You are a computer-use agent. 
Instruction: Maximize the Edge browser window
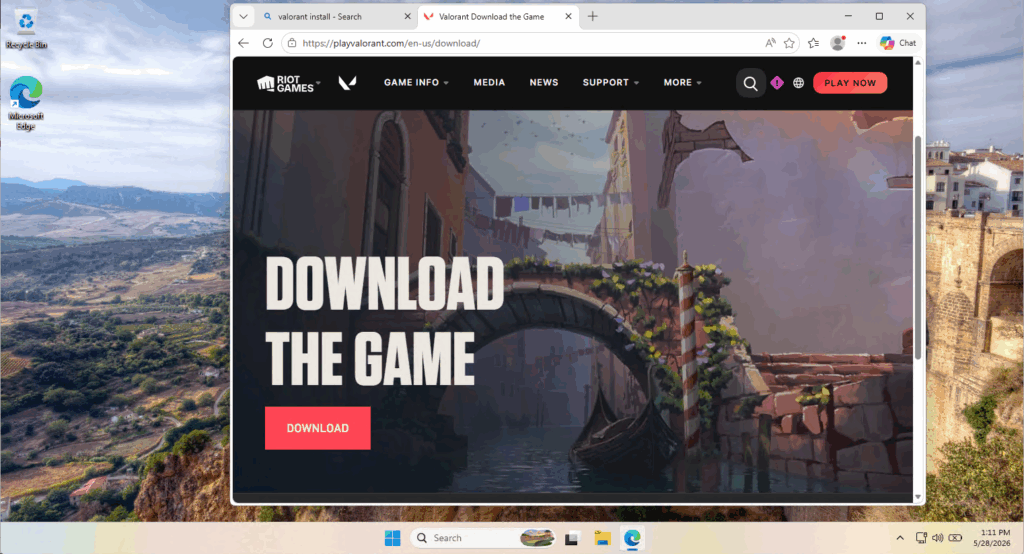click(x=879, y=16)
